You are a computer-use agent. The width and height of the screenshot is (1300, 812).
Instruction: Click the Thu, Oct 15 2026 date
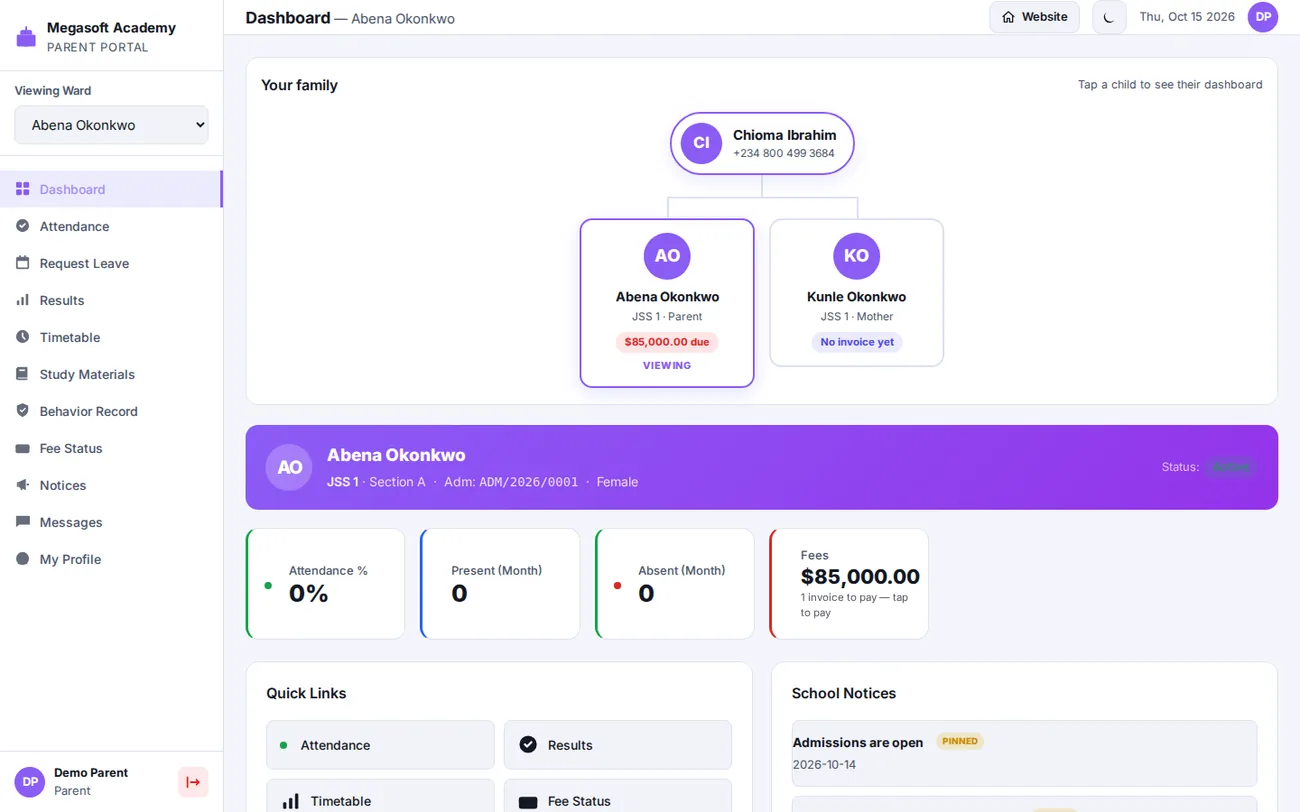(x=1187, y=17)
